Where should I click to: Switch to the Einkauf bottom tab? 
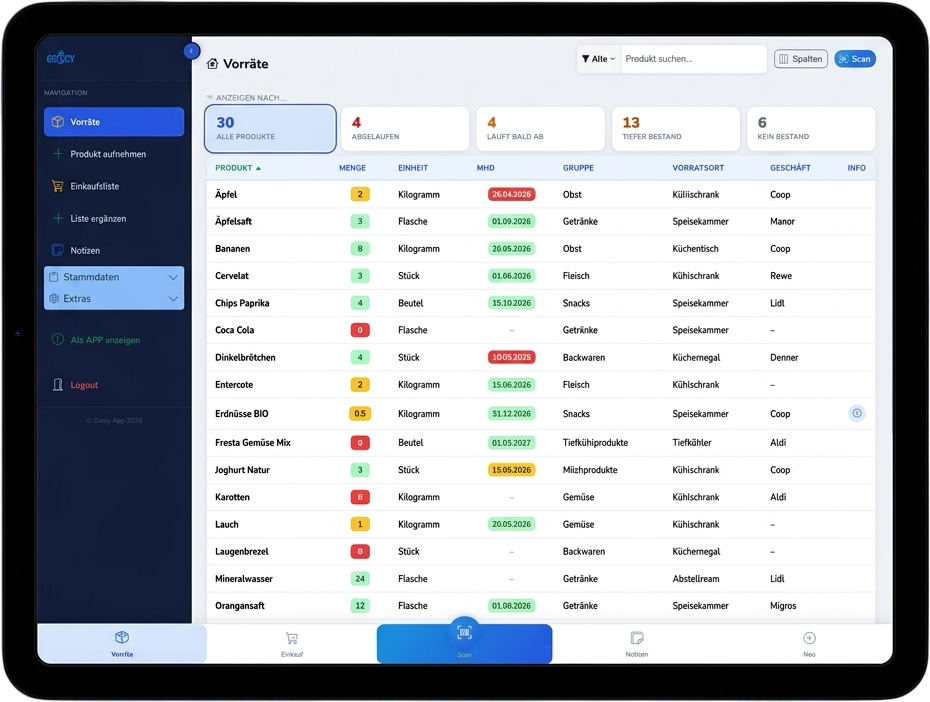(292, 644)
